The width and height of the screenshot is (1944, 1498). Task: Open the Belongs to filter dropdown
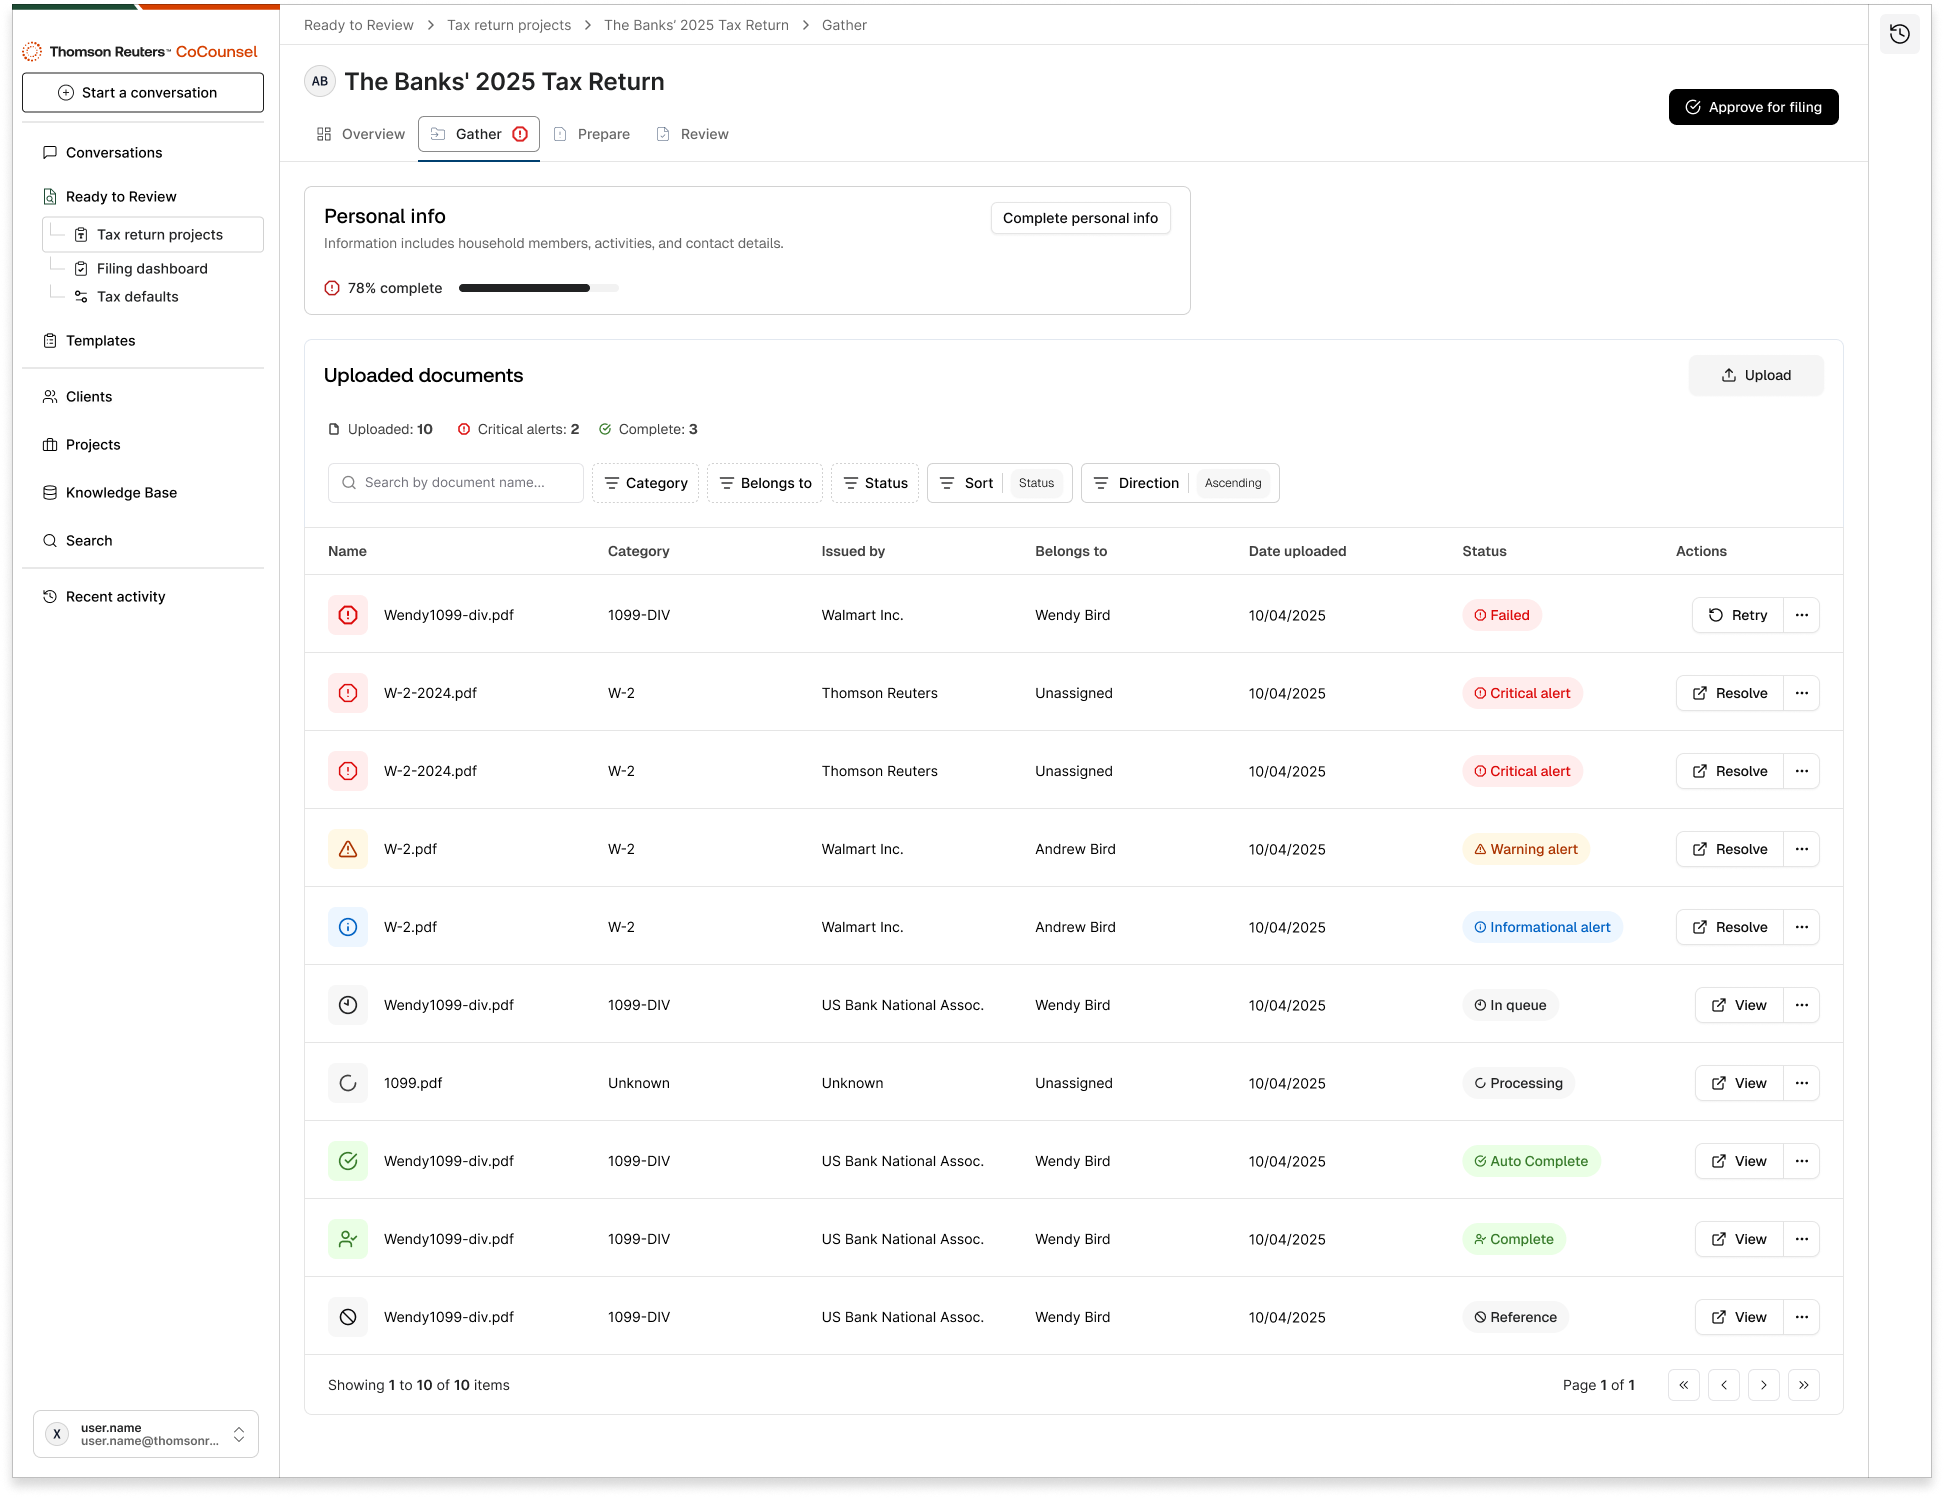tap(765, 482)
